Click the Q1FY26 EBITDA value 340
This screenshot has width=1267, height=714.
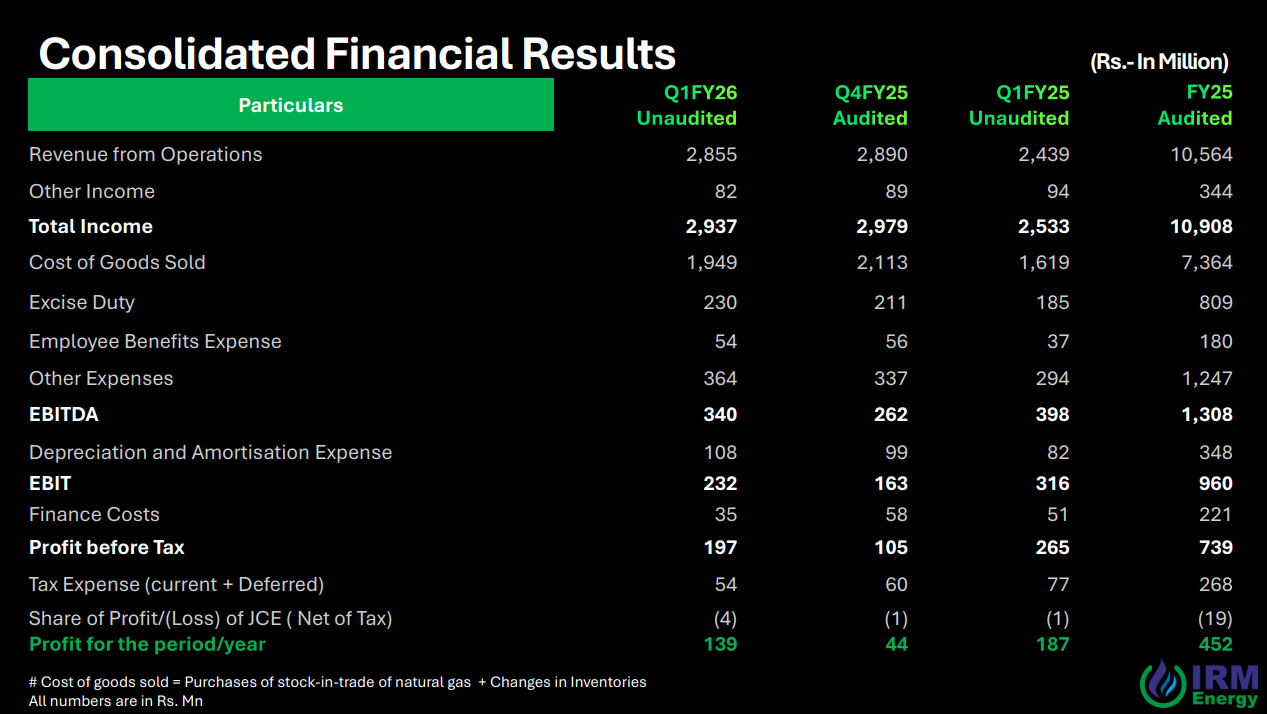pyautogui.click(x=720, y=414)
